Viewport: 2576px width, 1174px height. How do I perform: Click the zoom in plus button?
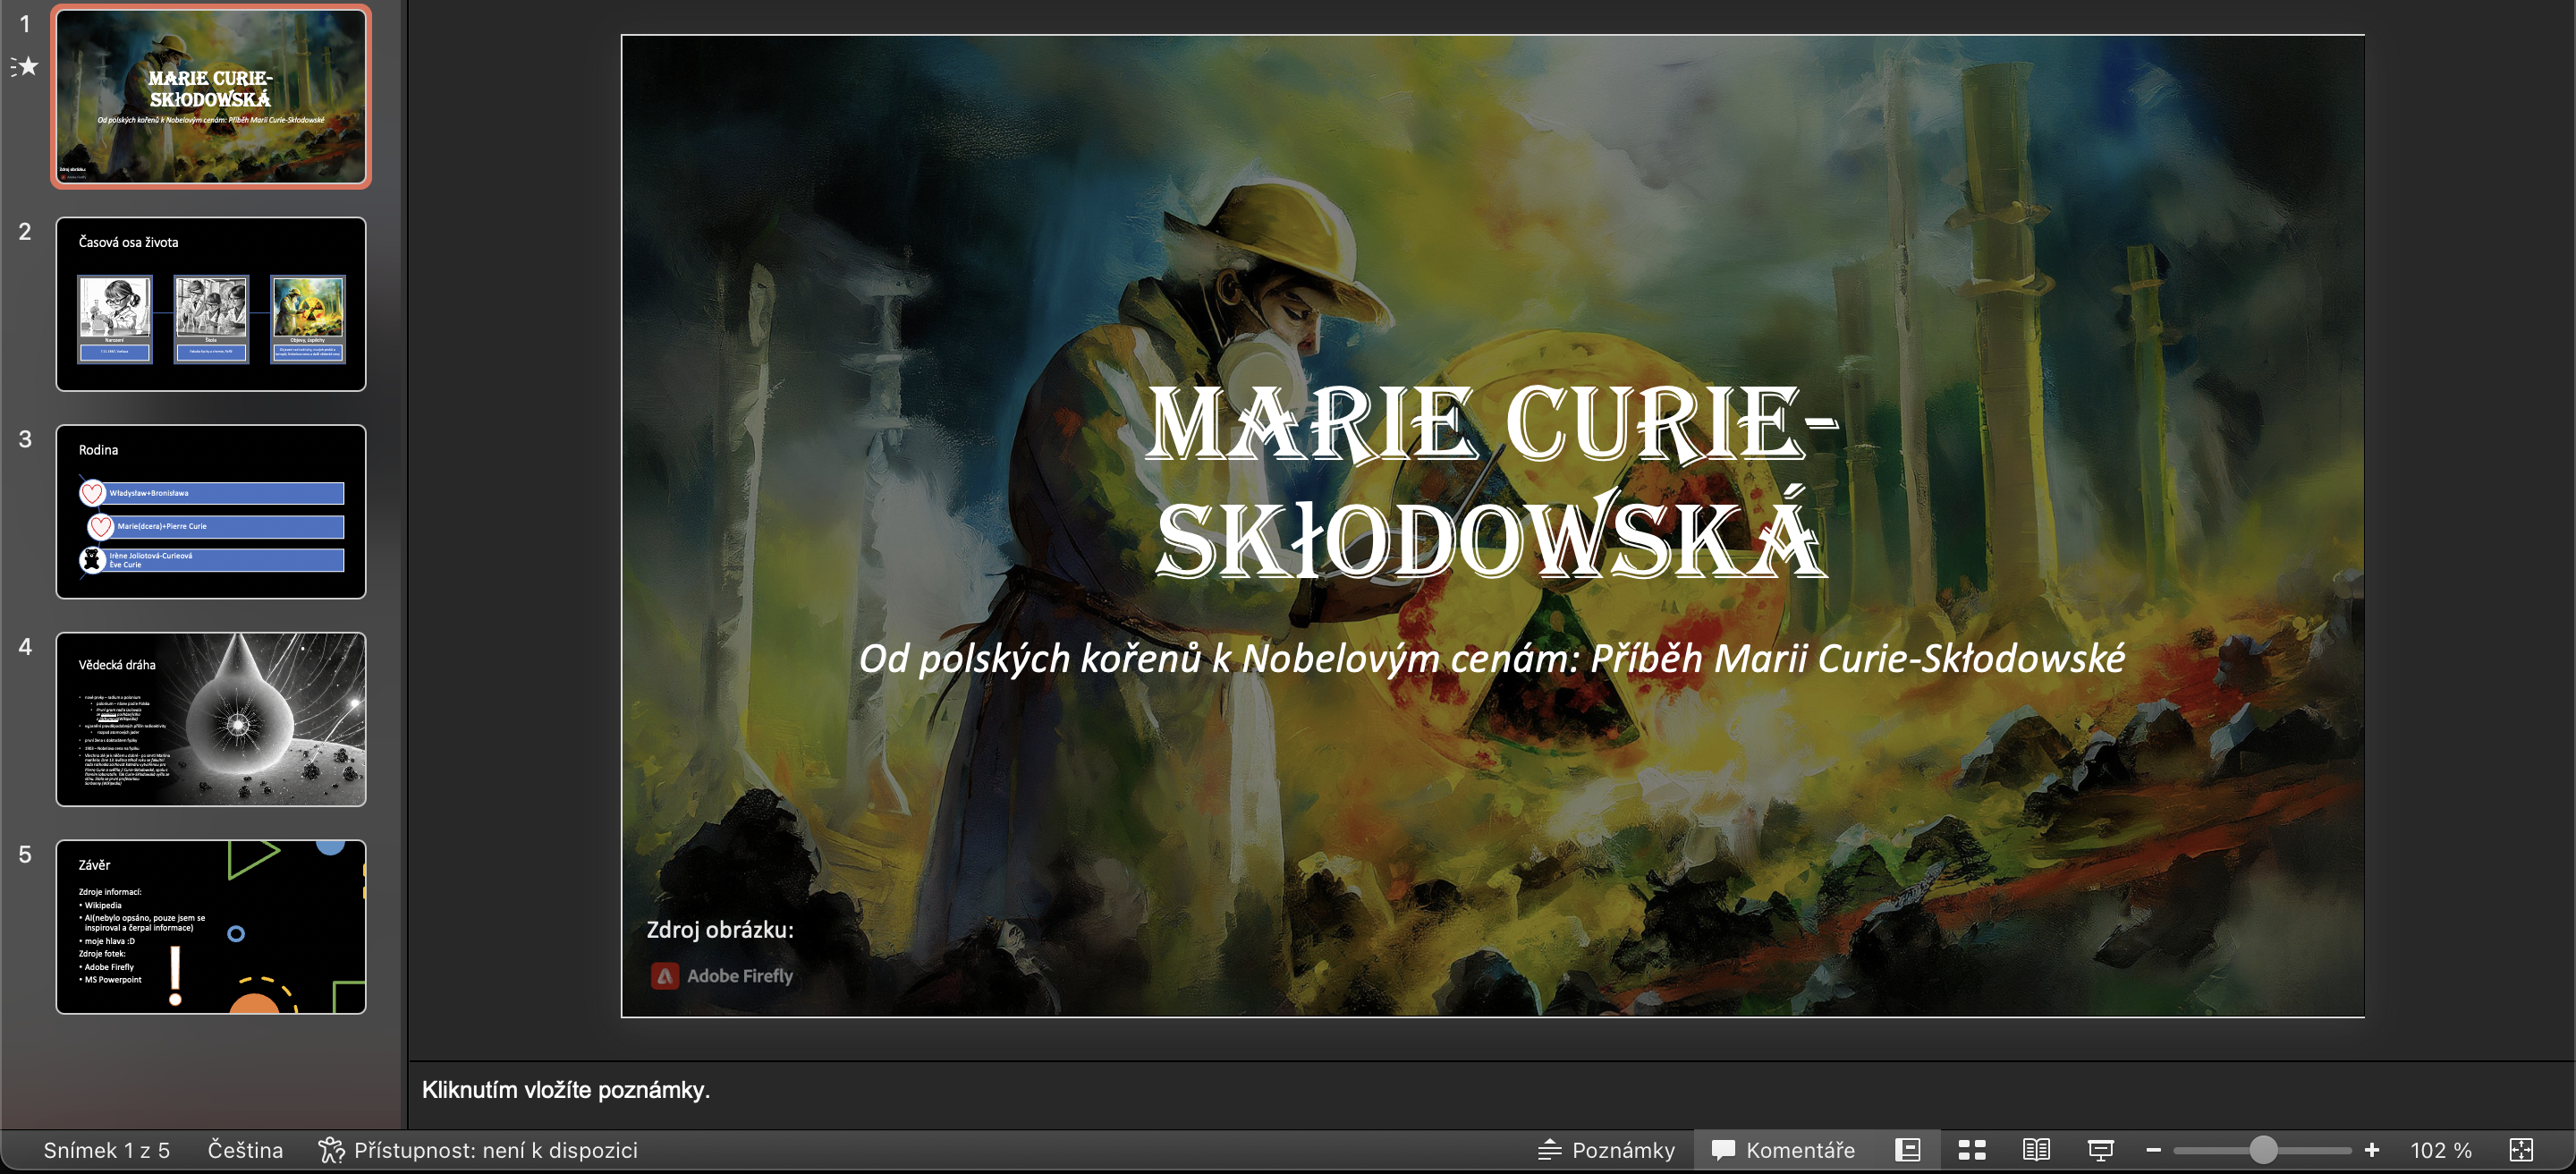2372,1150
